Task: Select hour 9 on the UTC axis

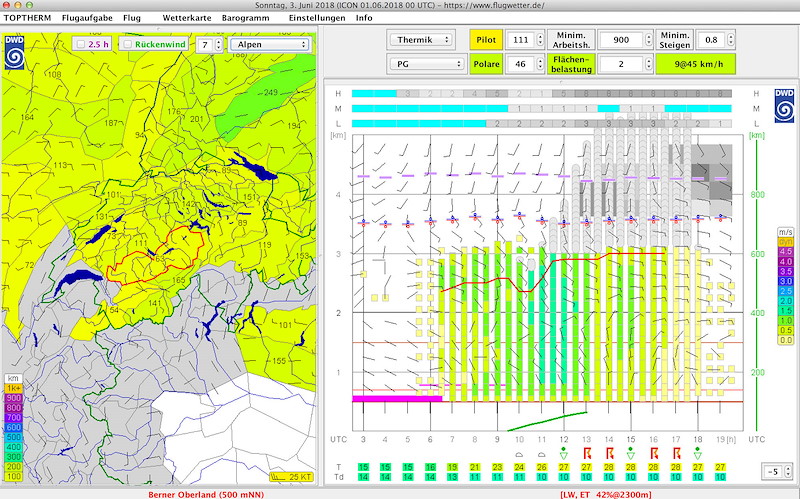Action: point(497,439)
